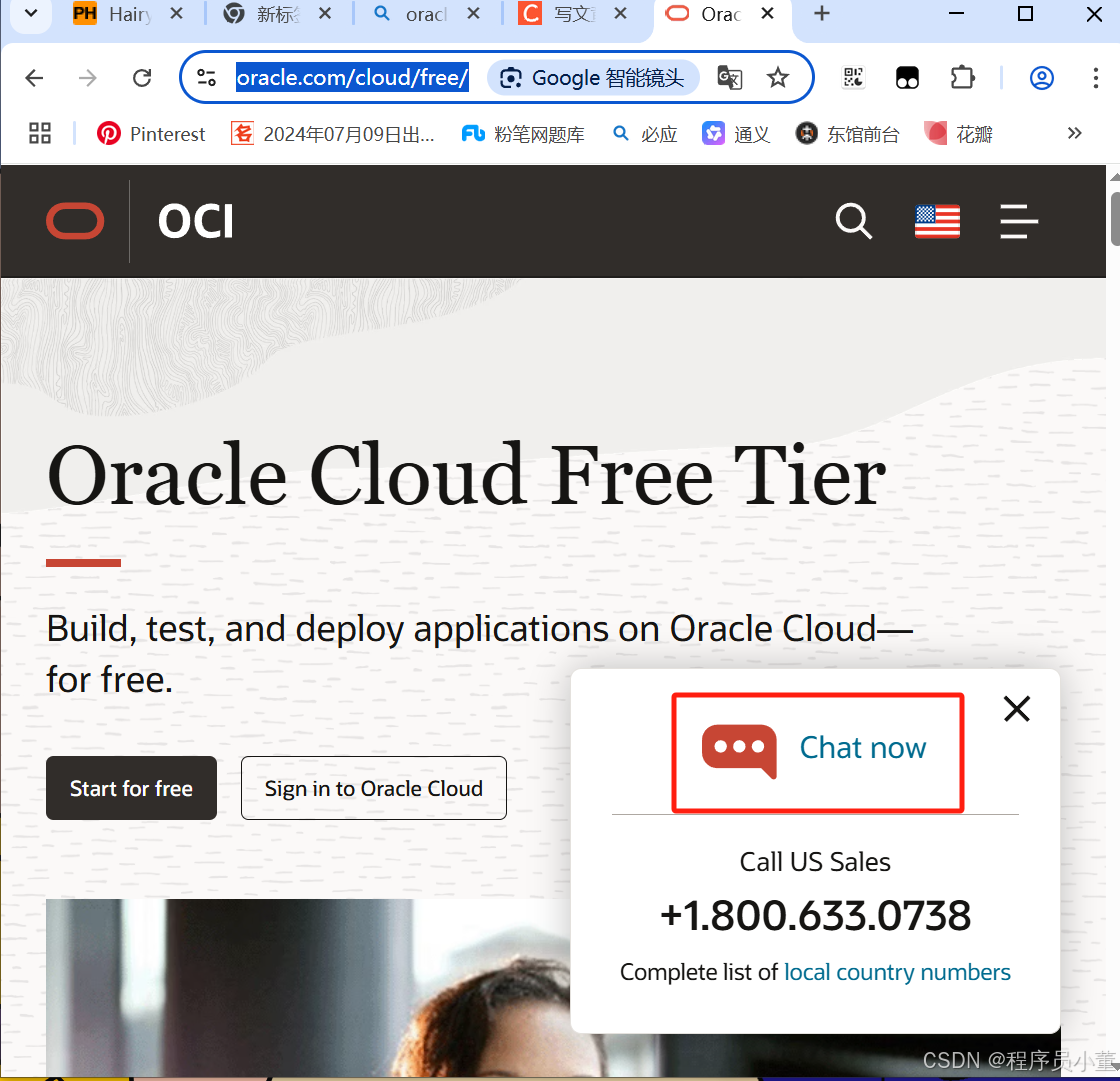Switch to the 新标 browser tab
This screenshot has width=1120, height=1081.
tap(263, 14)
